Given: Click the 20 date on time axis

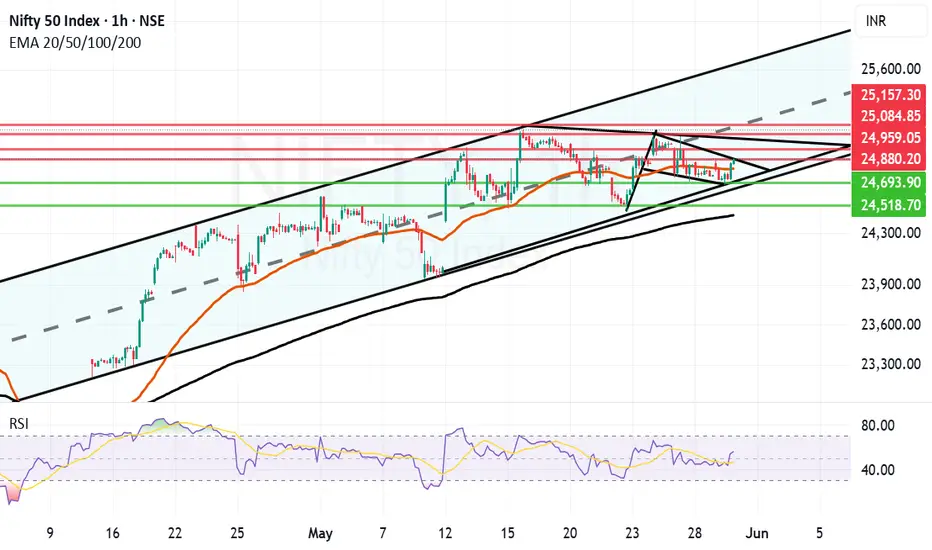Looking at the screenshot, I should (x=570, y=533).
